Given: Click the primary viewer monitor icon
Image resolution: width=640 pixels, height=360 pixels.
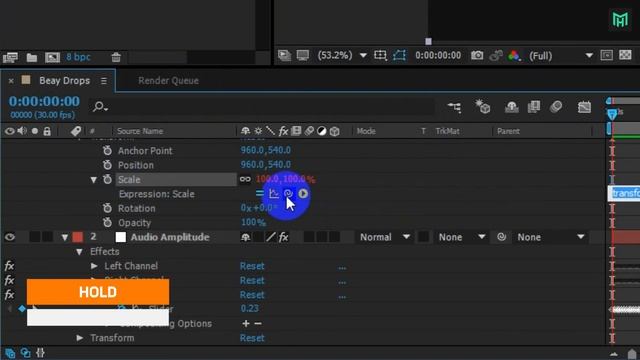Looking at the screenshot, I should 303,55.
